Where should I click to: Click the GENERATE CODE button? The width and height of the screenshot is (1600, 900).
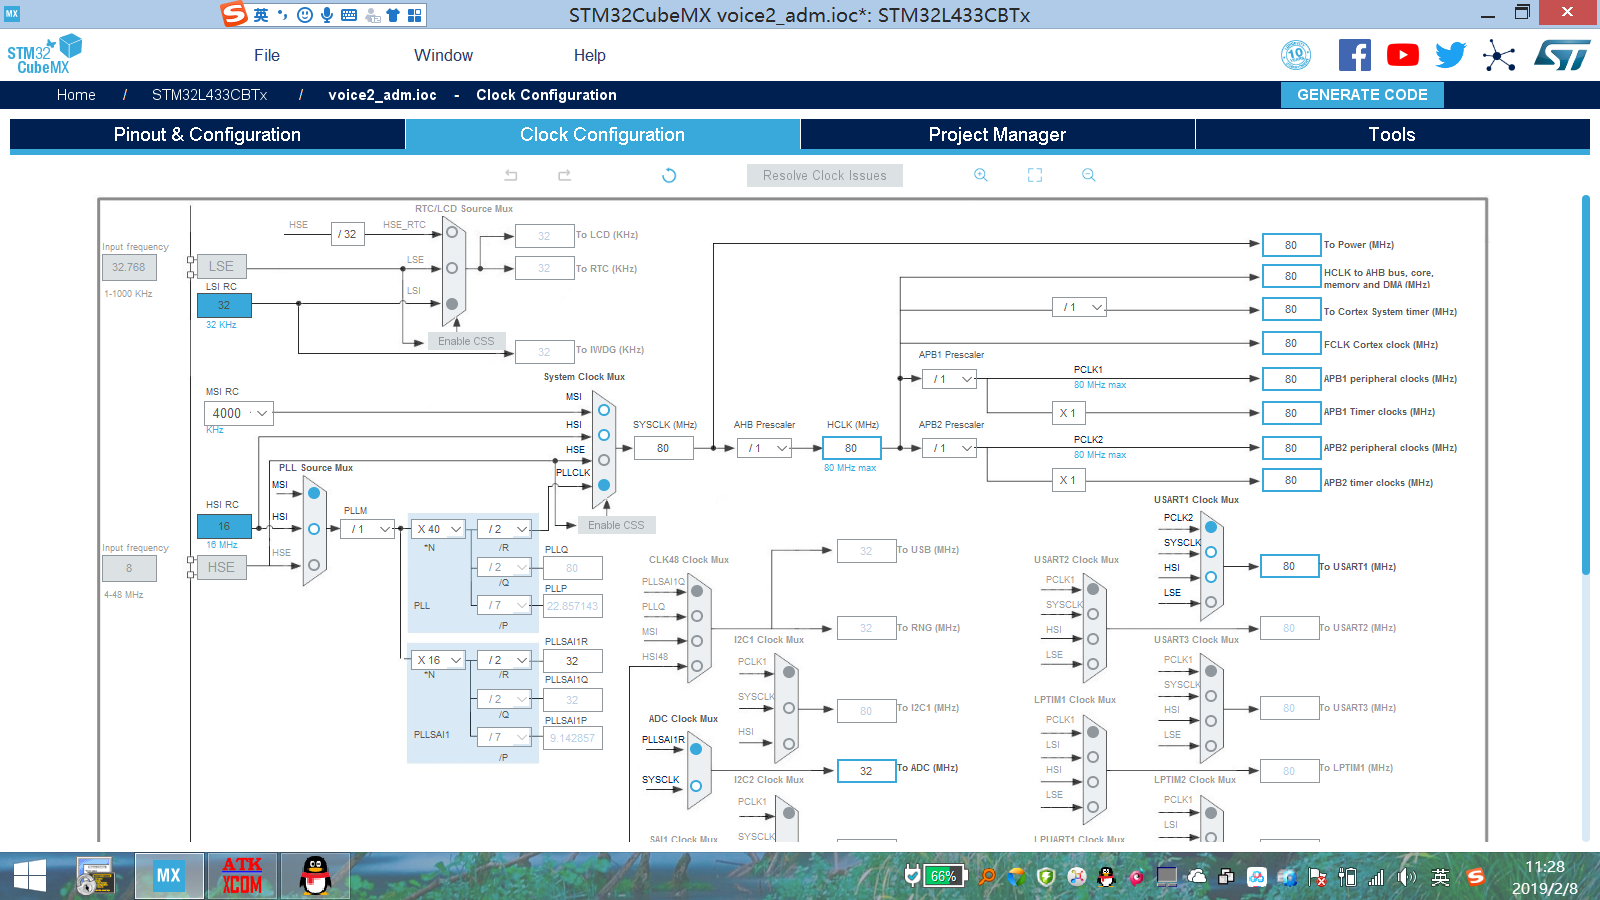click(x=1362, y=95)
